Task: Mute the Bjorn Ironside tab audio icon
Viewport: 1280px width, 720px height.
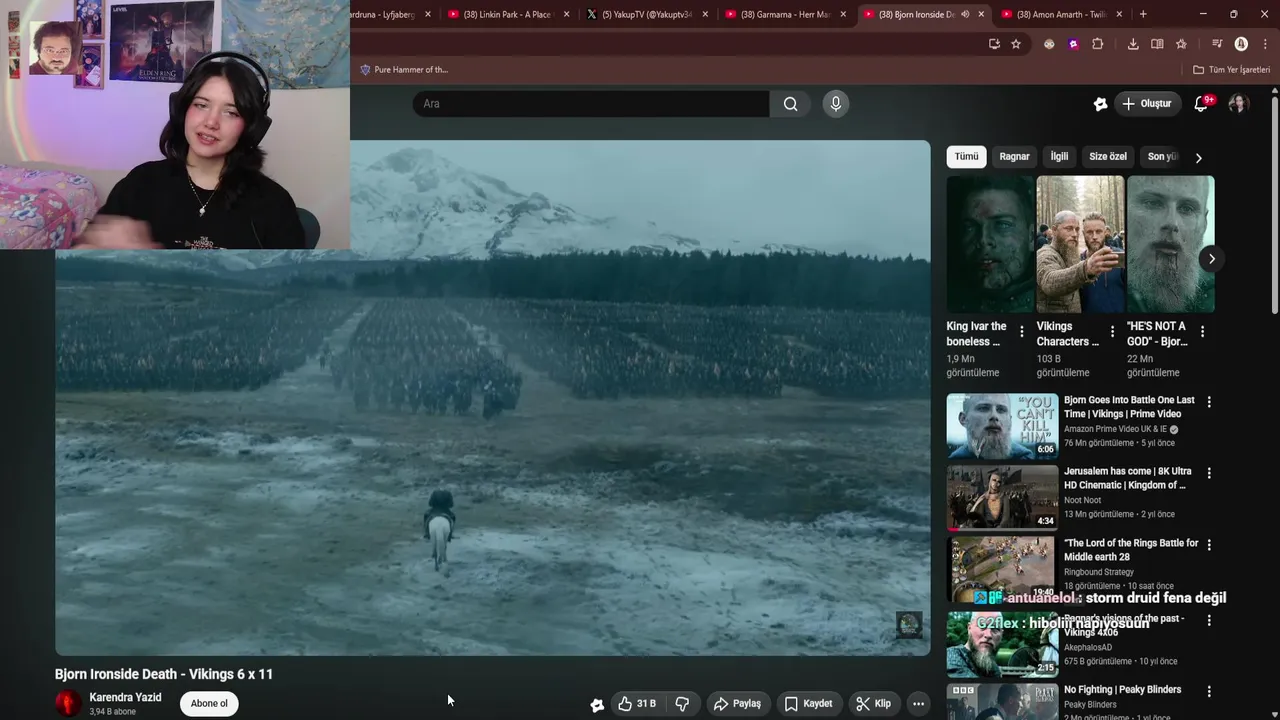Action: [x=964, y=14]
